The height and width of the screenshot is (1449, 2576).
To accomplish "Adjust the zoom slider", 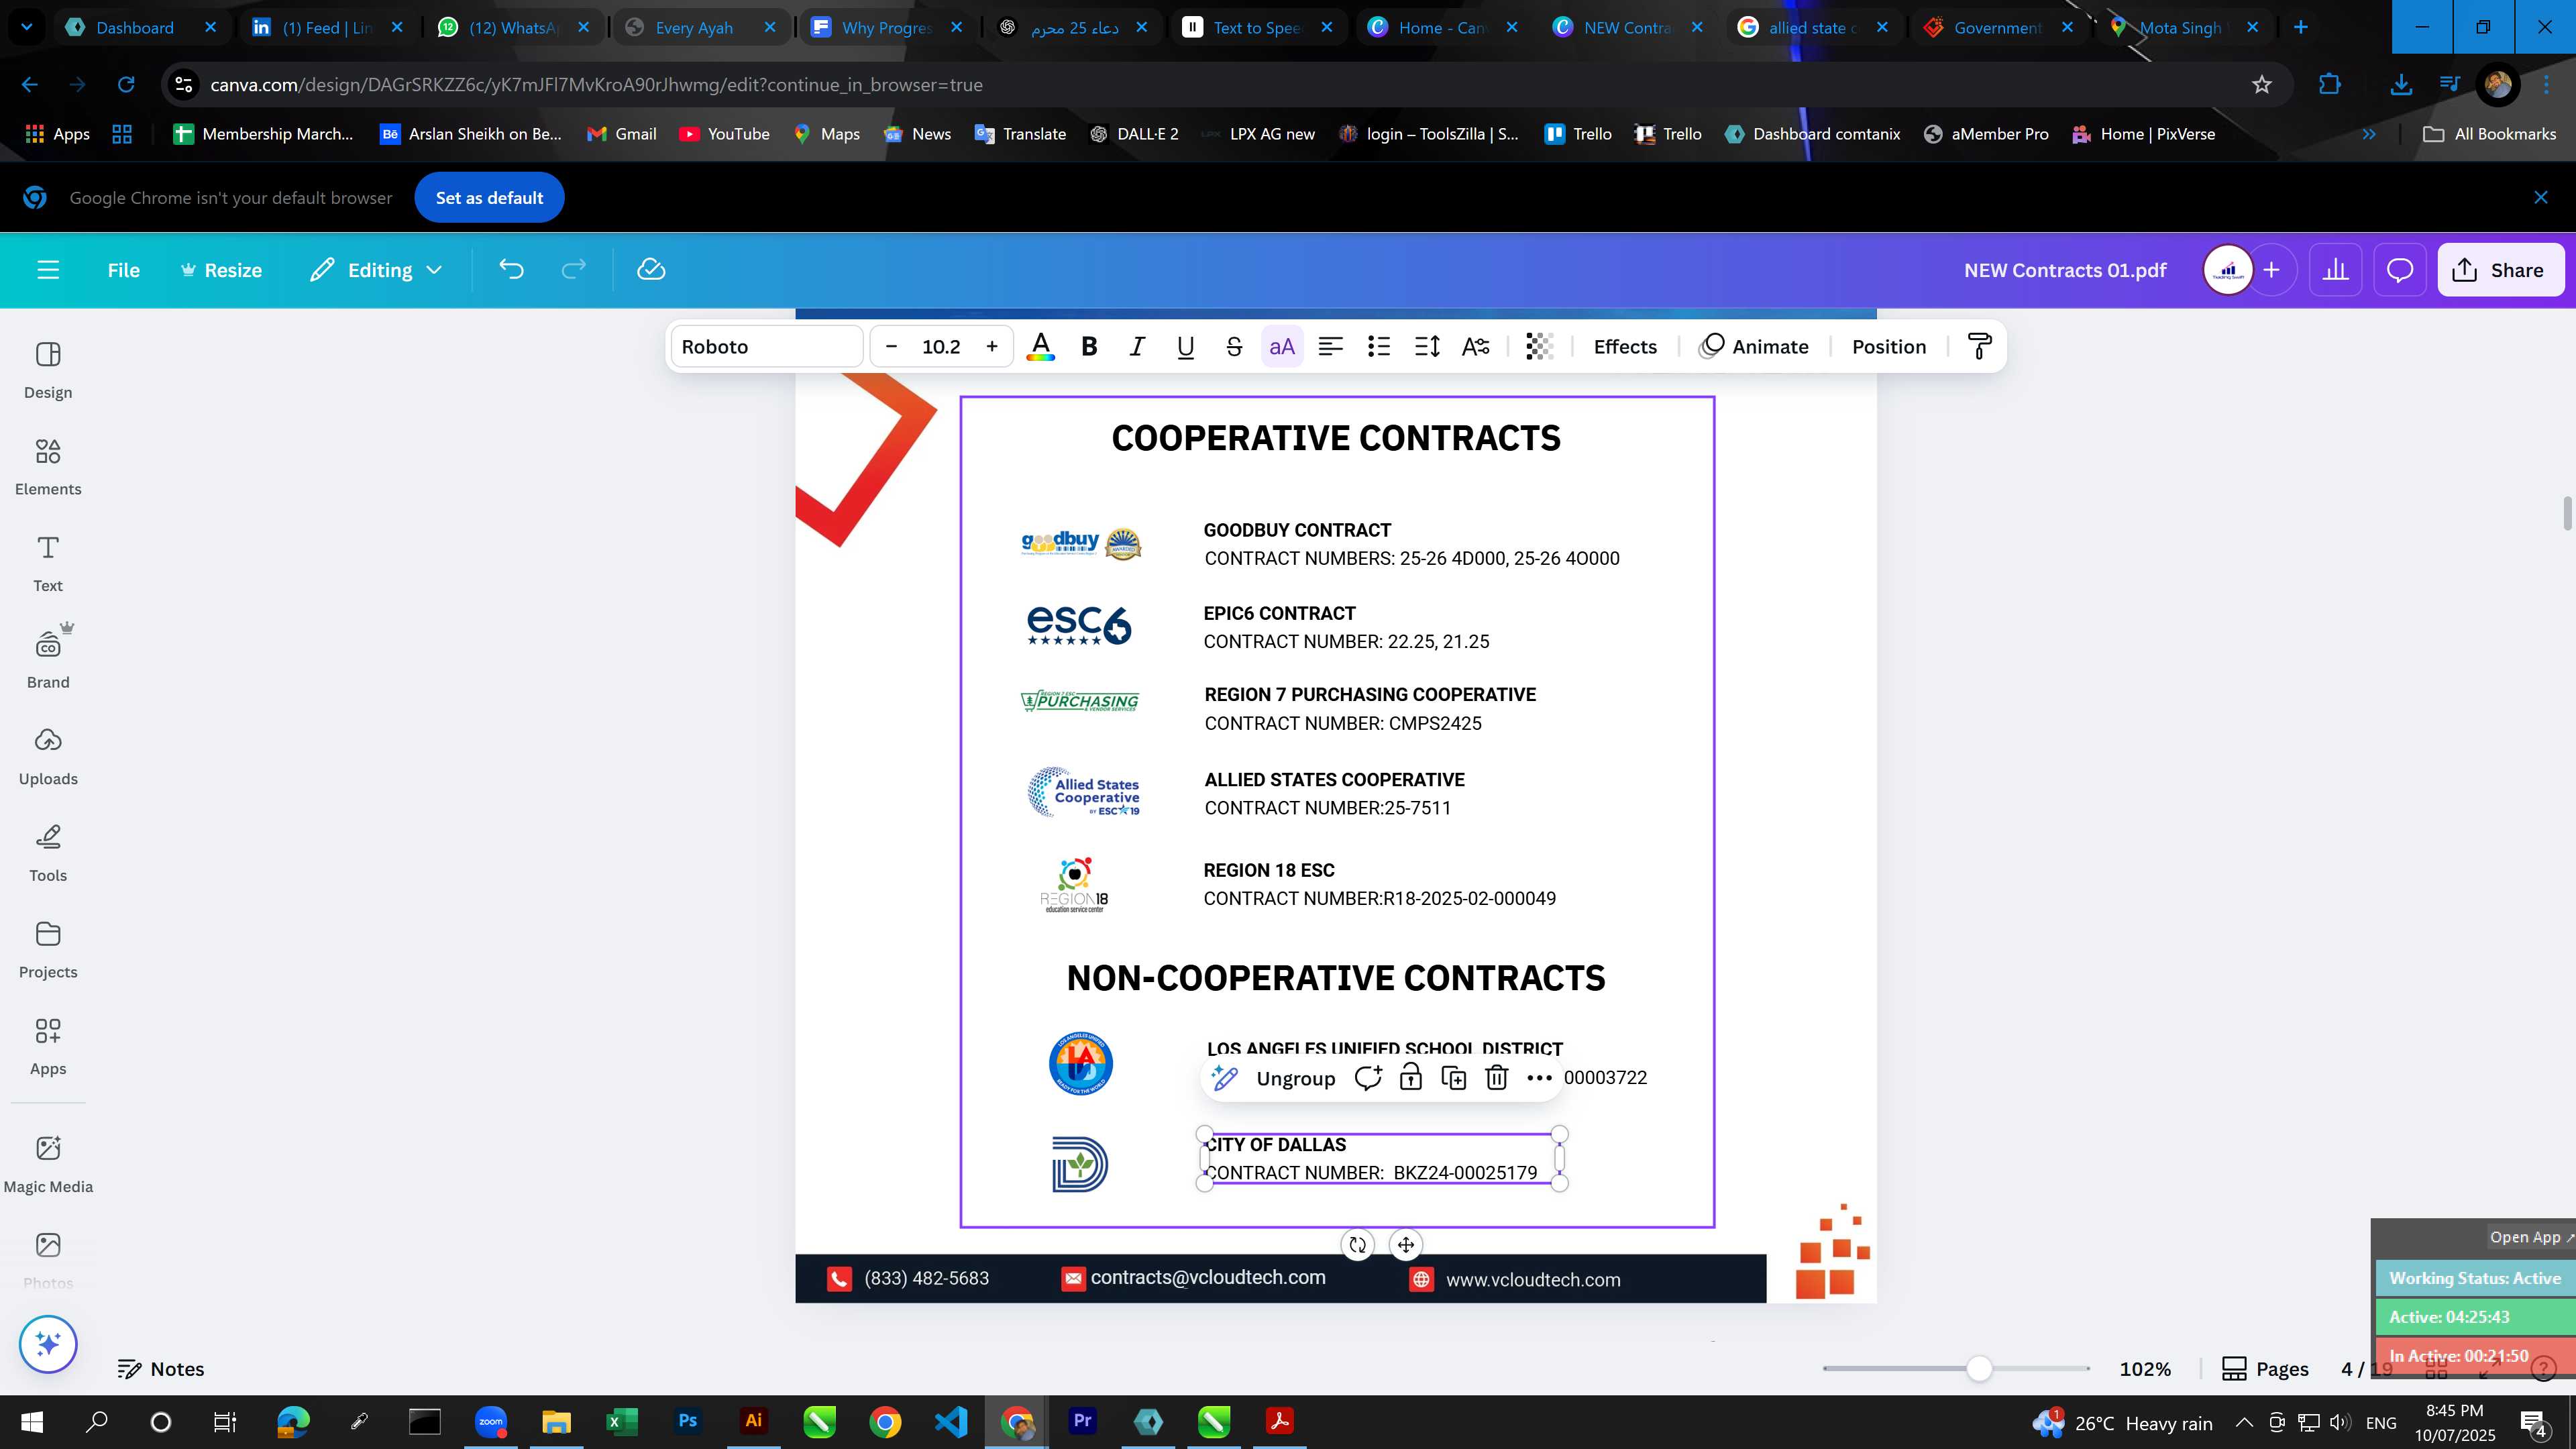I will point(1979,1369).
